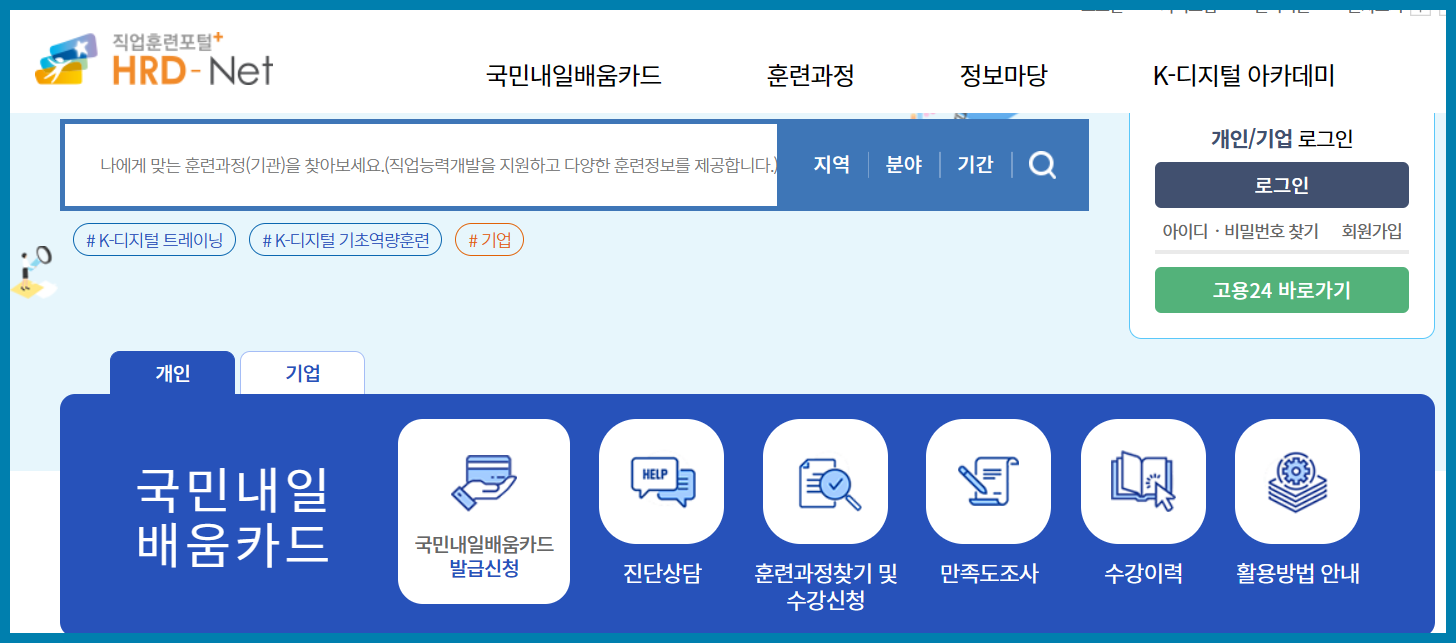
Task: Click the 고용24 바로가기 button
Action: 1282,290
